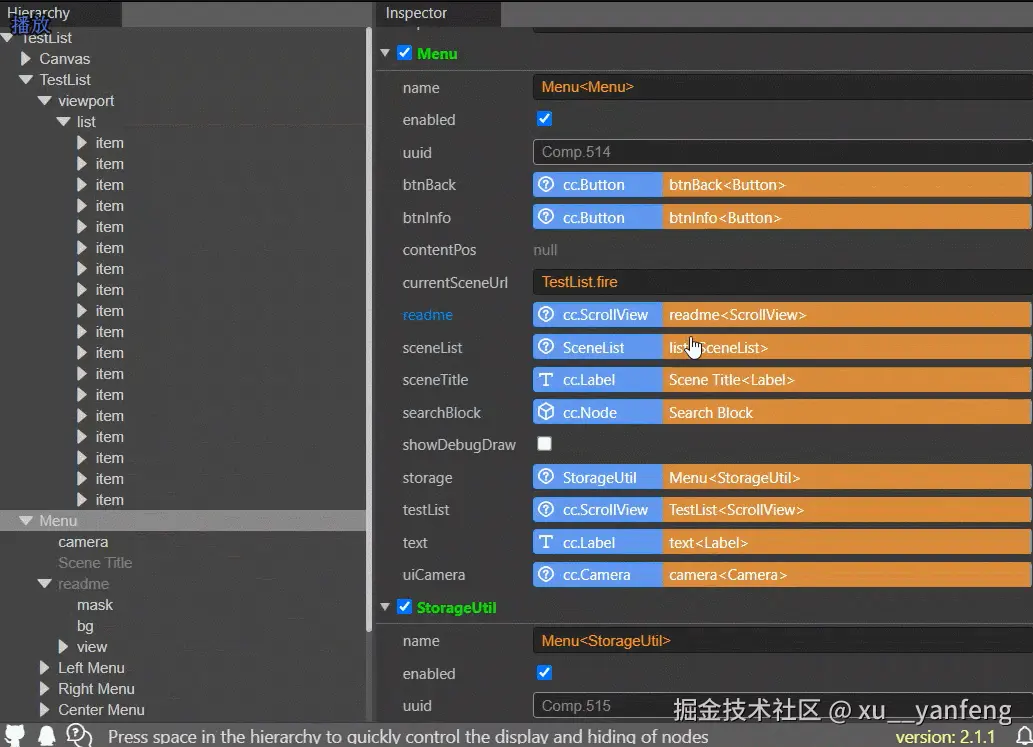
Task: Click the TestList<ScrollView> reference value
Action: 847,510
